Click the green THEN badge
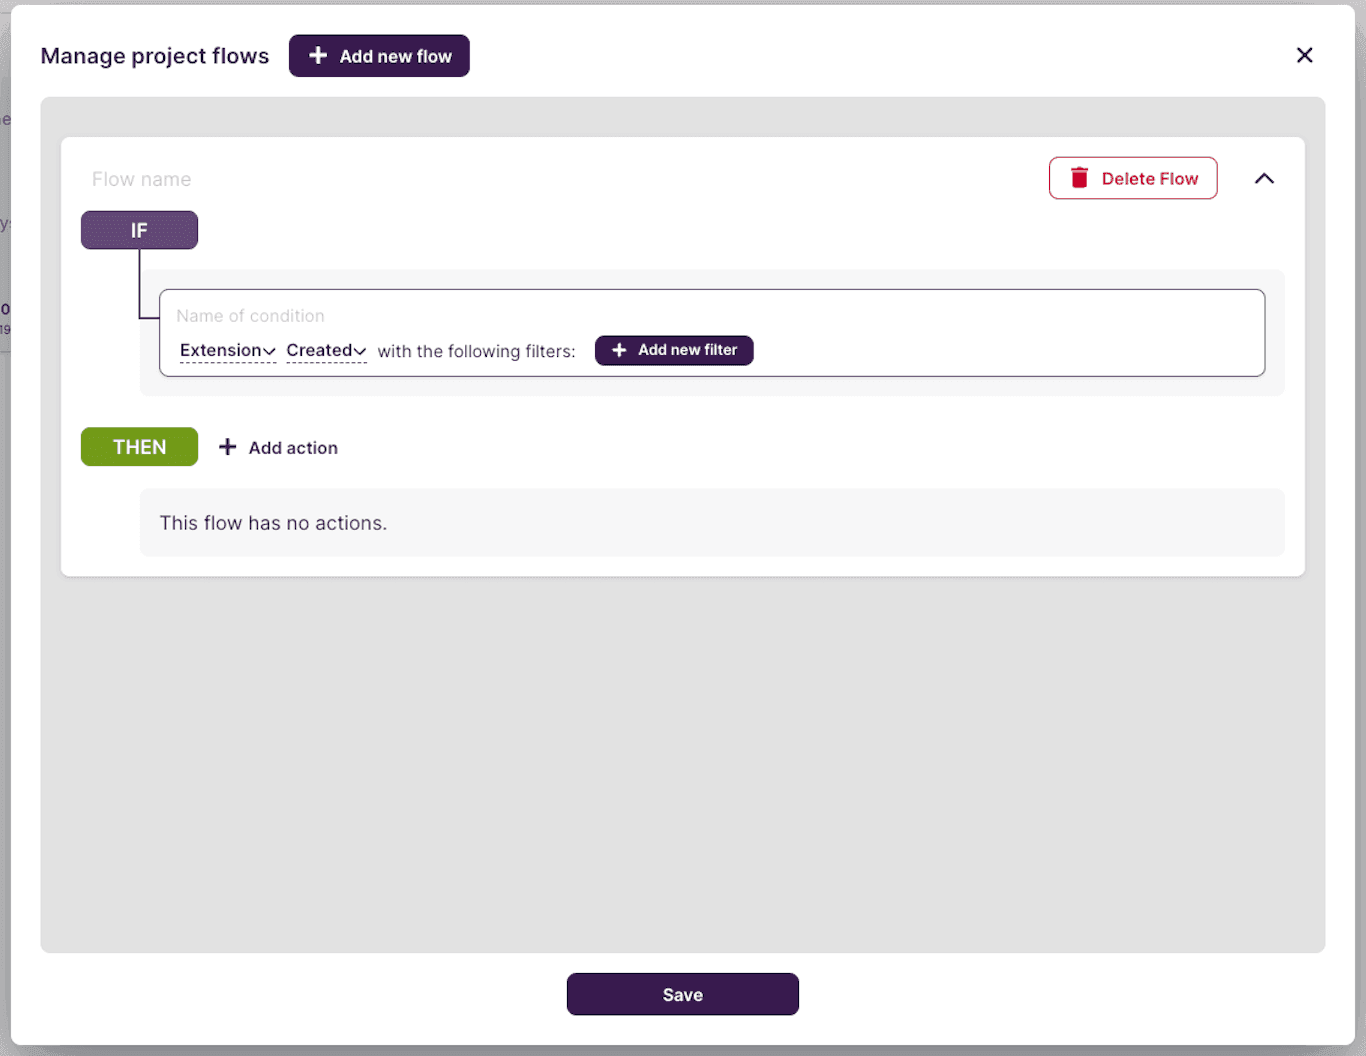The width and height of the screenshot is (1366, 1056). tap(139, 447)
